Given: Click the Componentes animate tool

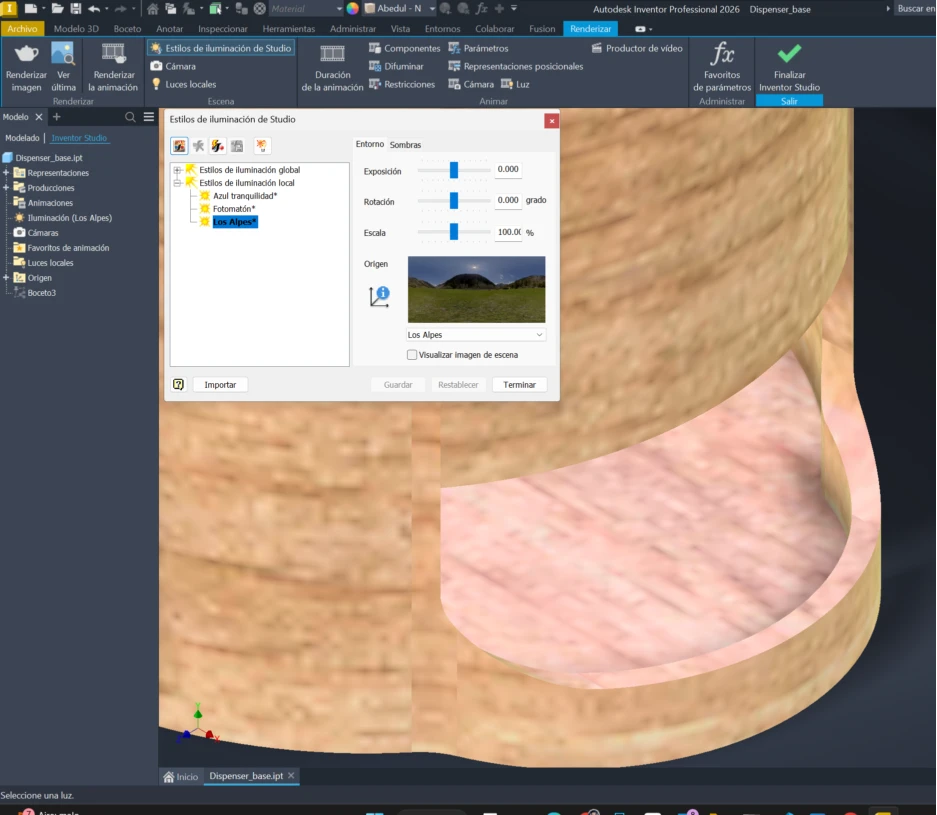Looking at the screenshot, I should pyautogui.click(x=405, y=48).
